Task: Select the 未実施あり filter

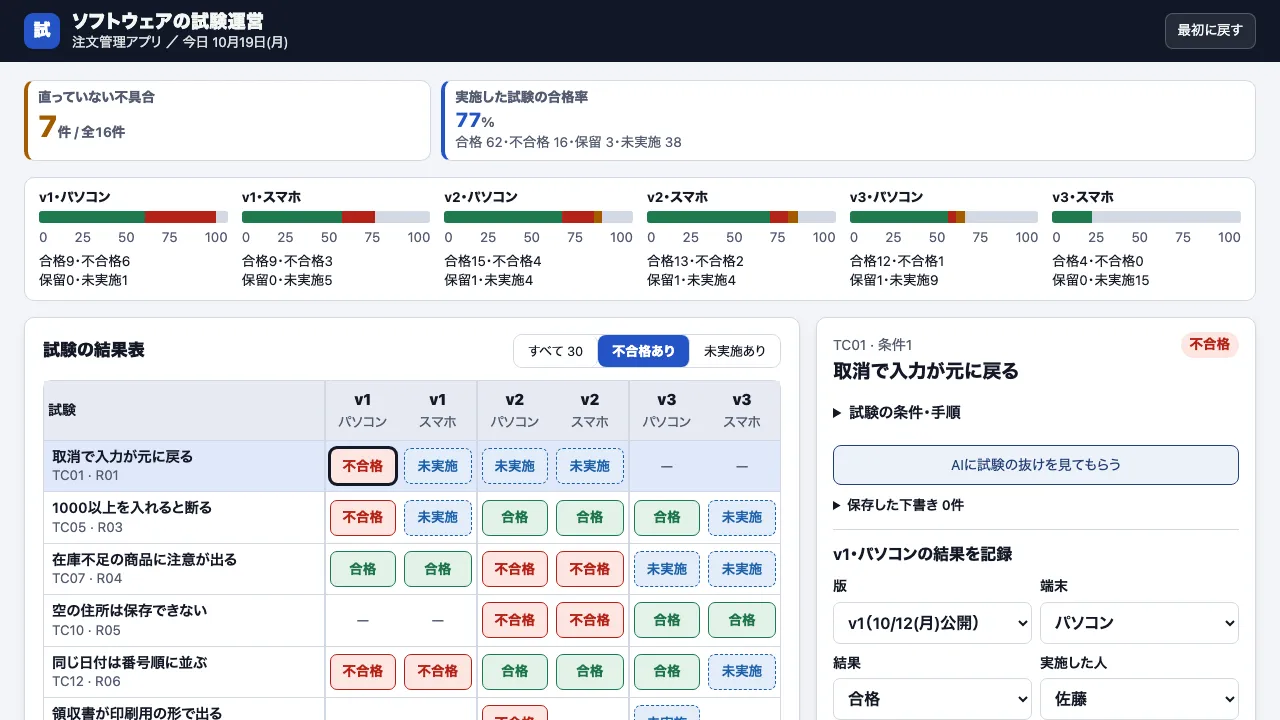Action: [x=735, y=351]
